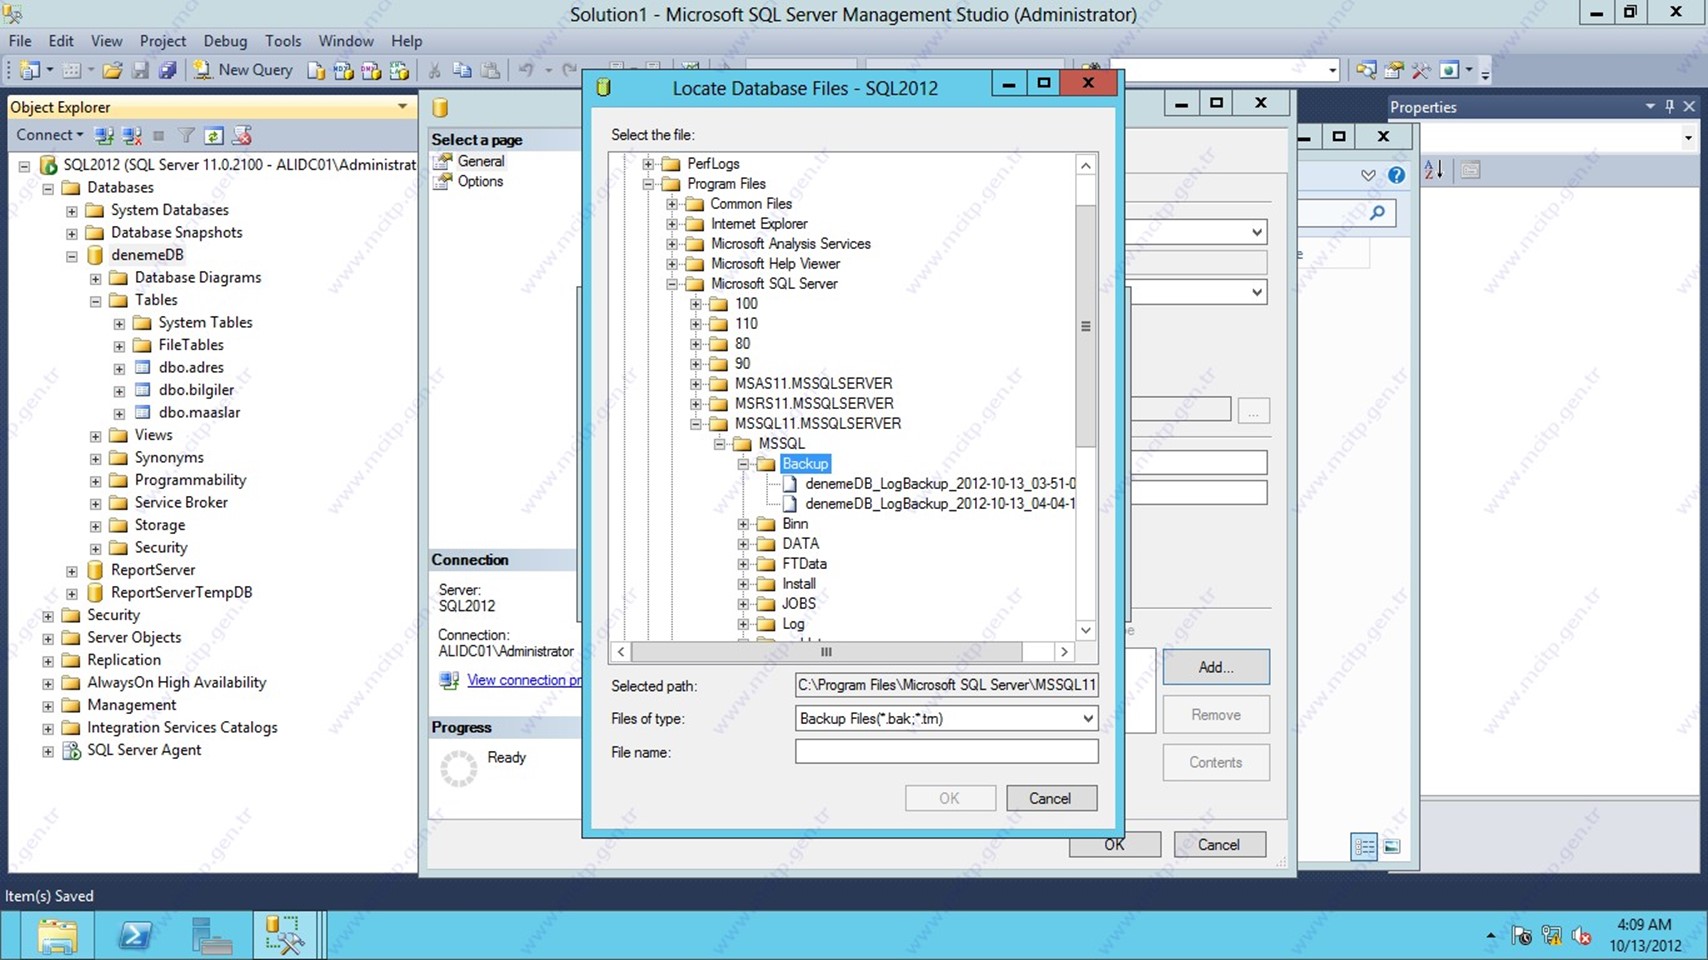
Task: Open the Files of type dropdown
Action: [x=1087, y=718]
